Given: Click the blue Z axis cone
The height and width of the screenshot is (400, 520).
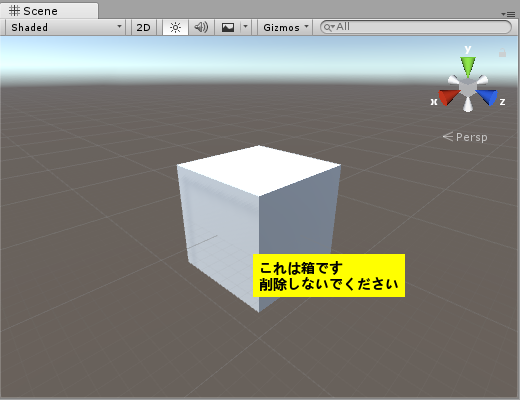Looking at the screenshot, I should 487,97.
